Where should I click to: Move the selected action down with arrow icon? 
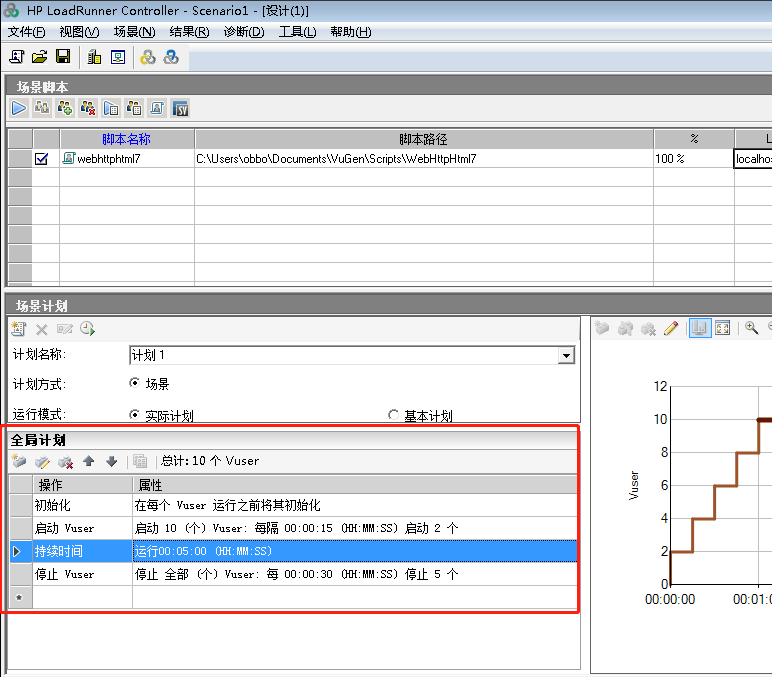click(x=112, y=461)
